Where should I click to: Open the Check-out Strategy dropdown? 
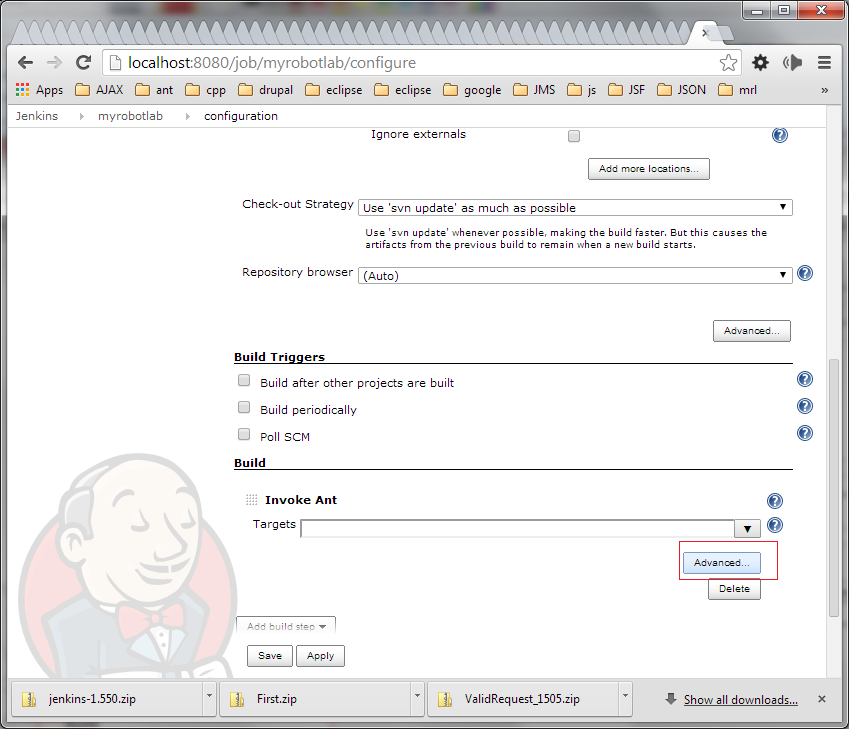click(x=575, y=207)
